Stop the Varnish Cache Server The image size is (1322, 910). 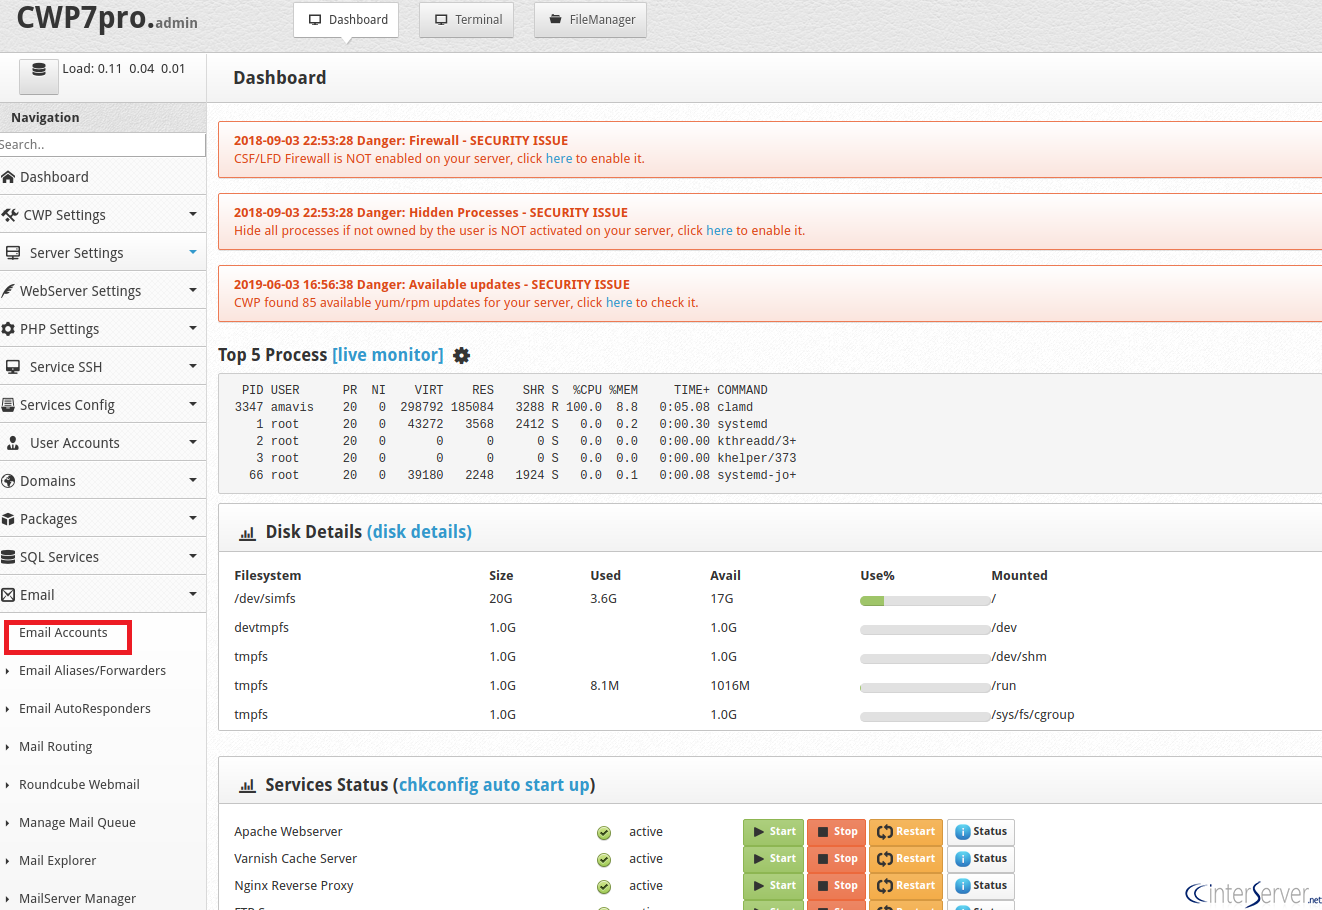pyautogui.click(x=836, y=859)
